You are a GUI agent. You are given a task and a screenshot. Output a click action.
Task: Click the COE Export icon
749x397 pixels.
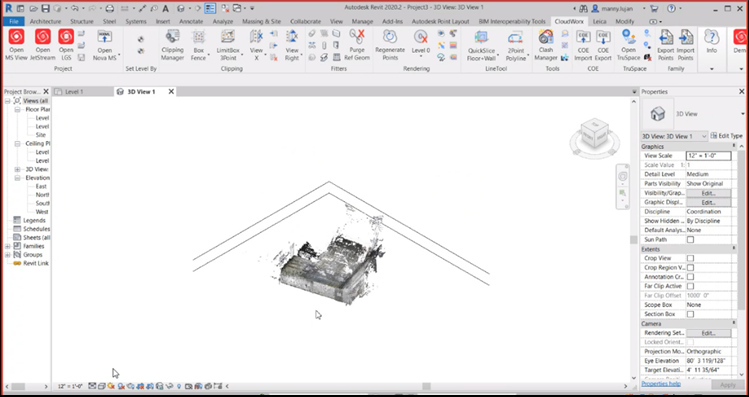pyautogui.click(x=603, y=37)
